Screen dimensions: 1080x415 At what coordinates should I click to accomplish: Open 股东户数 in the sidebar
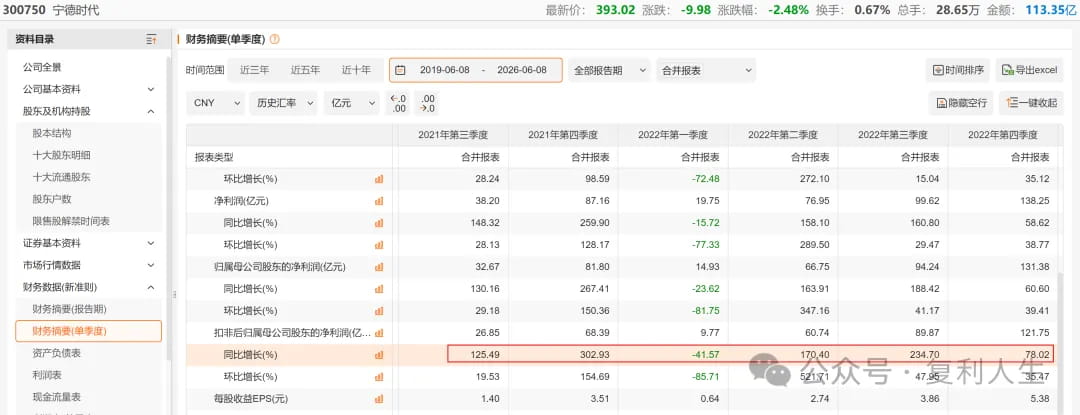coord(52,199)
